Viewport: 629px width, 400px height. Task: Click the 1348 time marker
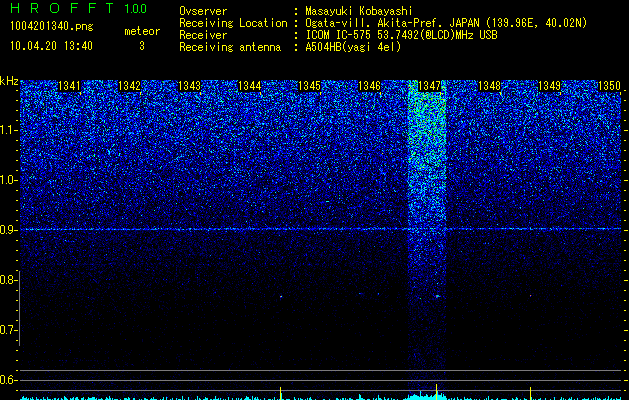489,86
